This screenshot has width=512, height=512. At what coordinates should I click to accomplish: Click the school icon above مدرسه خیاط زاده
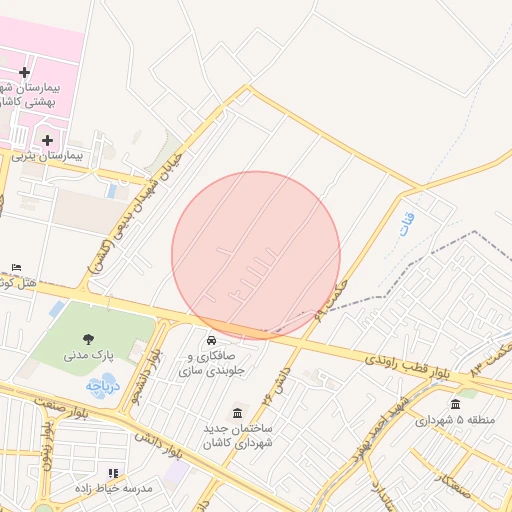point(113,473)
